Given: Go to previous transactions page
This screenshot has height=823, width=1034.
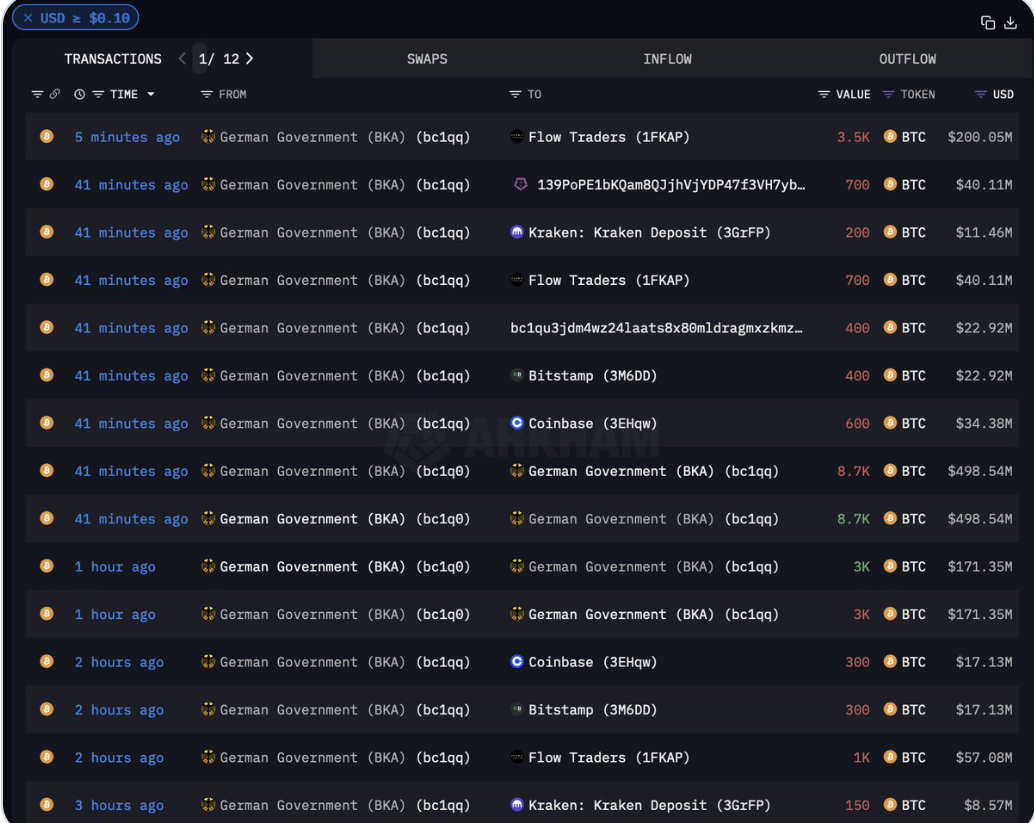Looking at the screenshot, I should click(x=182, y=59).
